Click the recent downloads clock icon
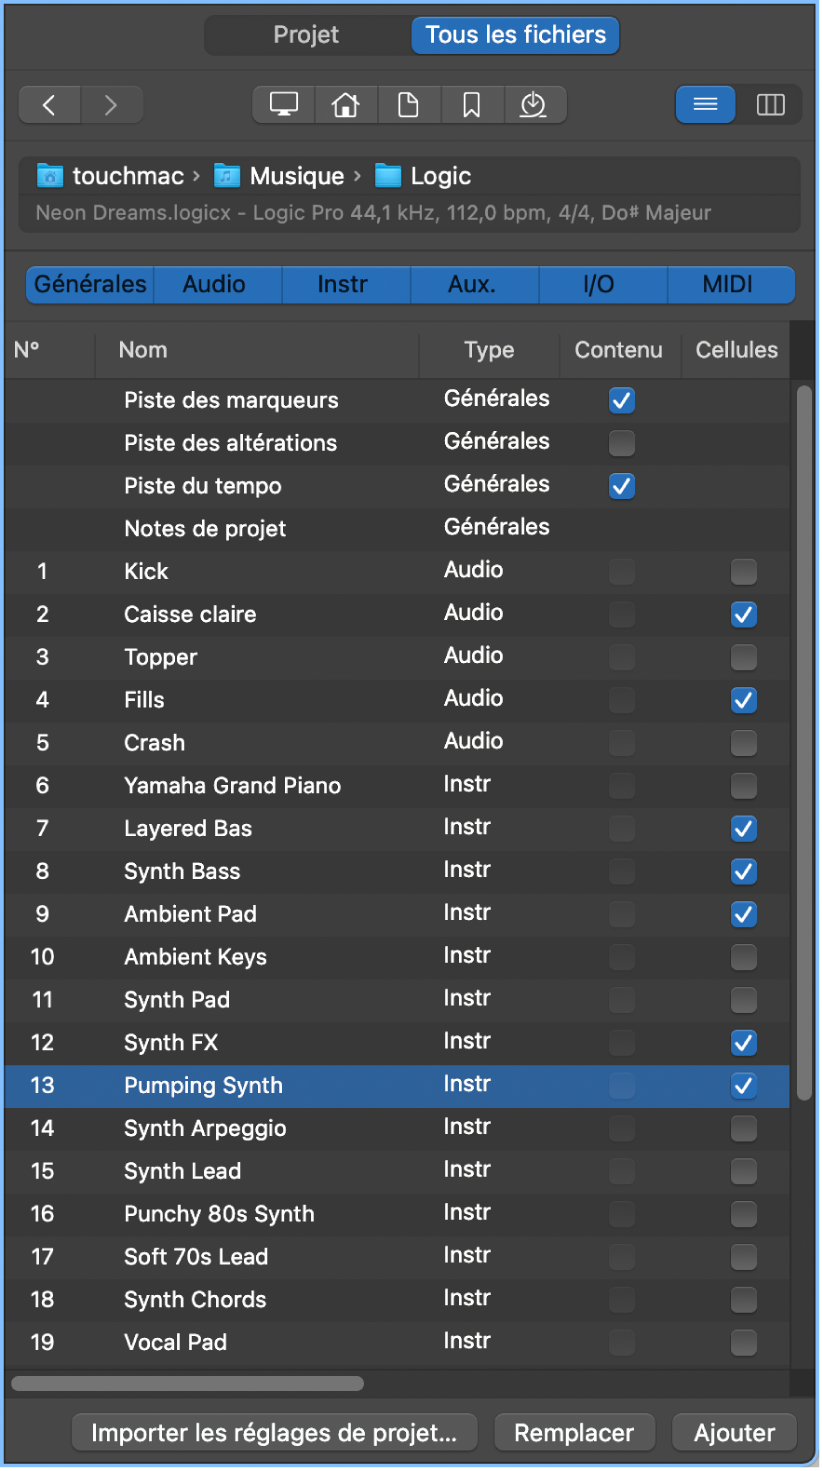This screenshot has width=822, height=1471. [534, 105]
